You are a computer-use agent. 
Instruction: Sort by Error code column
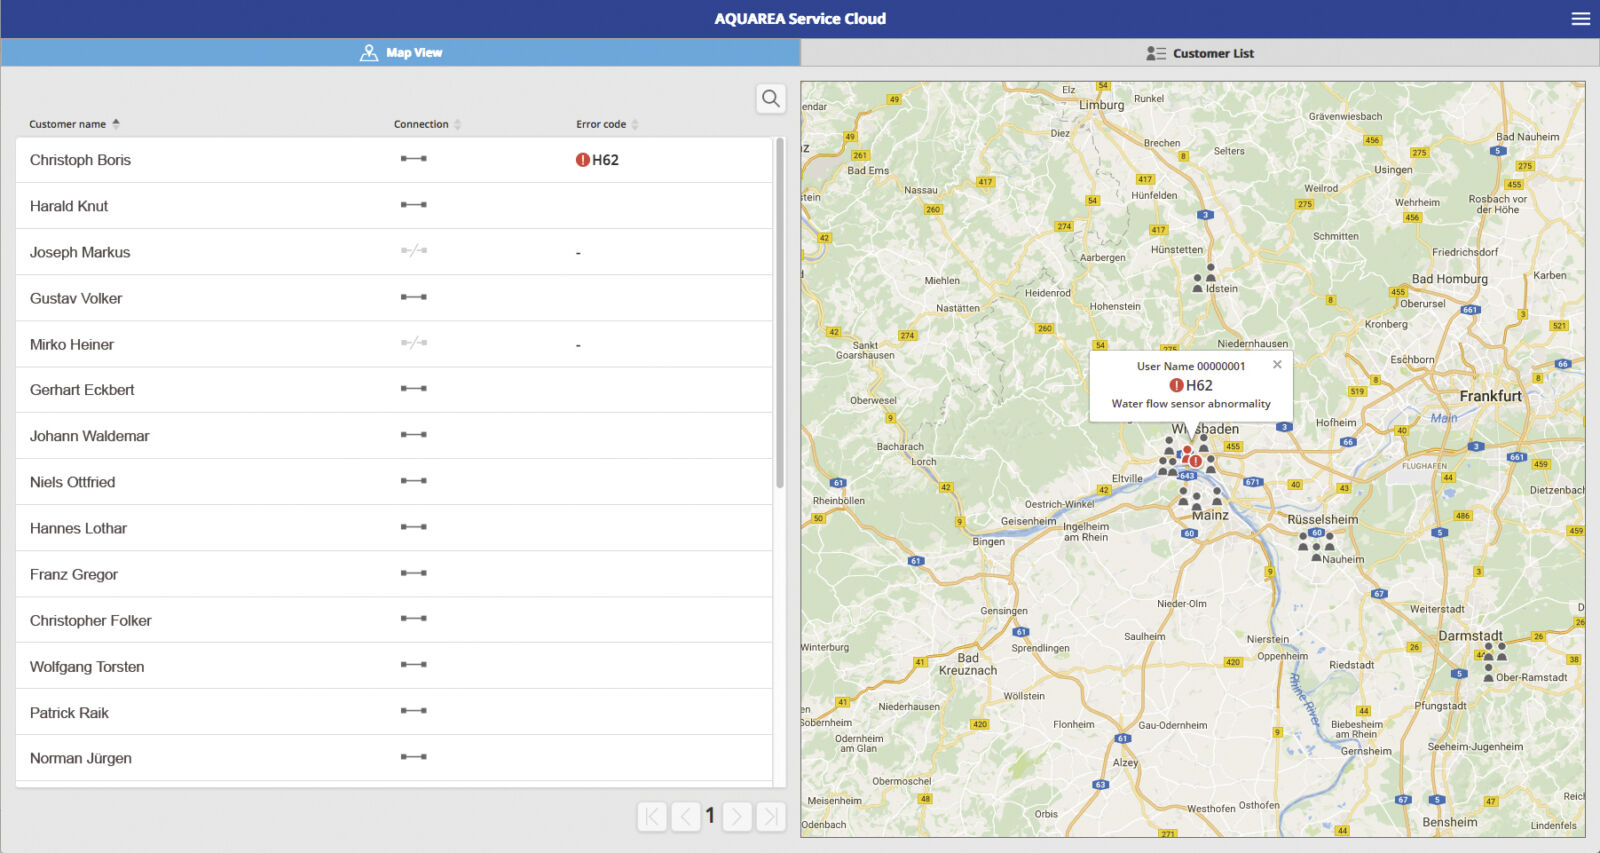pos(607,124)
